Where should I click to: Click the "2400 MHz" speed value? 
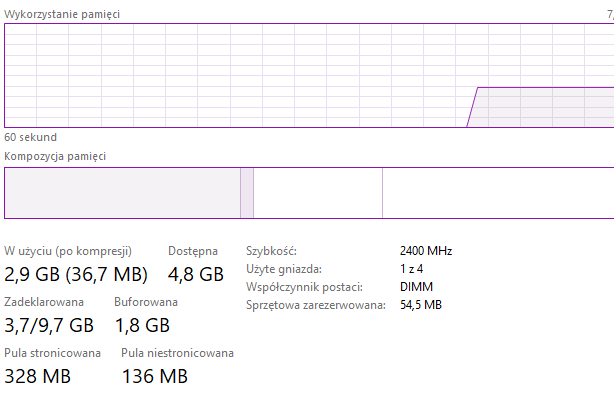point(426,251)
